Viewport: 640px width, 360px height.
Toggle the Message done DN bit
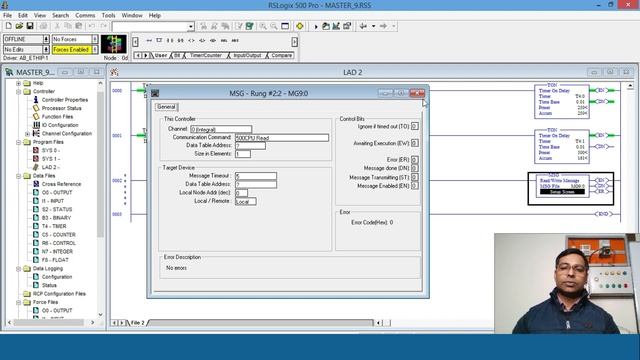tap(414, 168)
